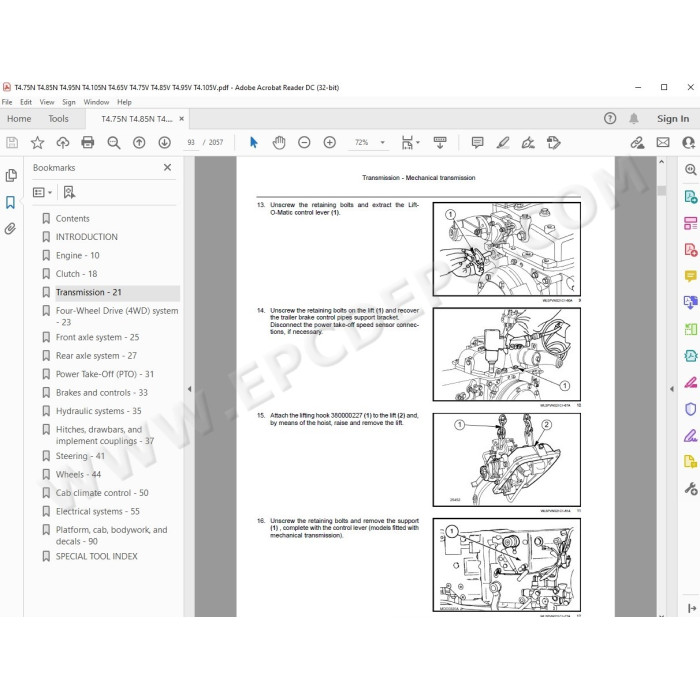The width and height of the screenshot is (700, 700).
Task: Jump to the Engine - 10 bookmark
Action: point(78,255)
